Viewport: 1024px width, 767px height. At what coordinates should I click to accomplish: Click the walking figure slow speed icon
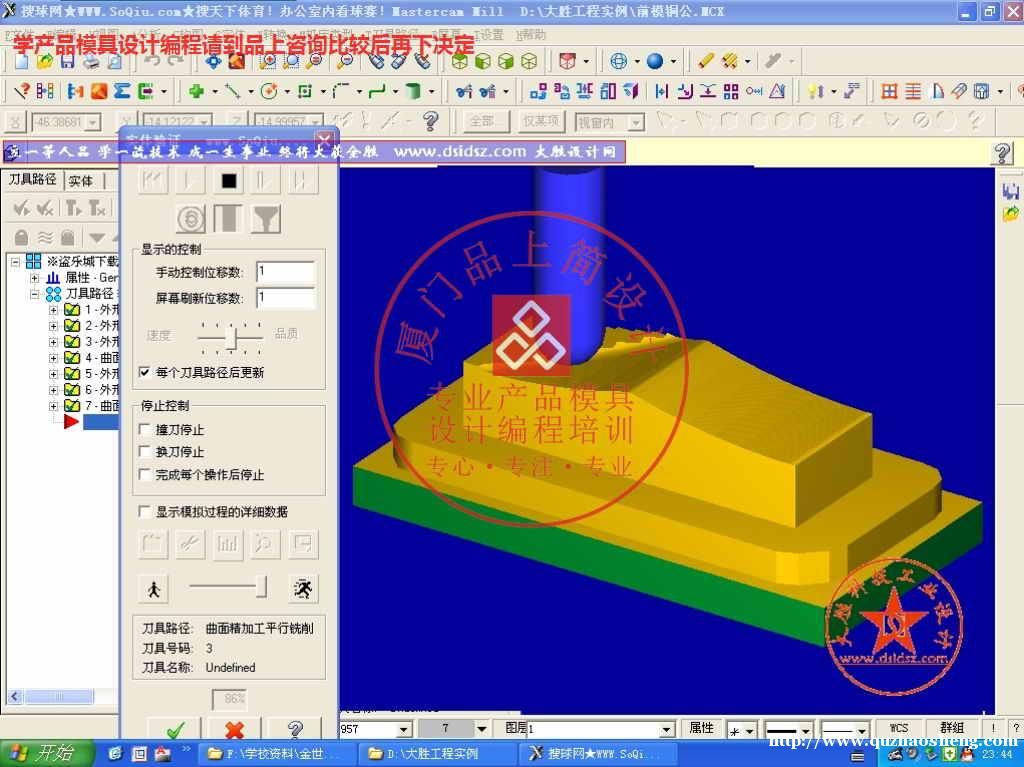pos(154,589)
